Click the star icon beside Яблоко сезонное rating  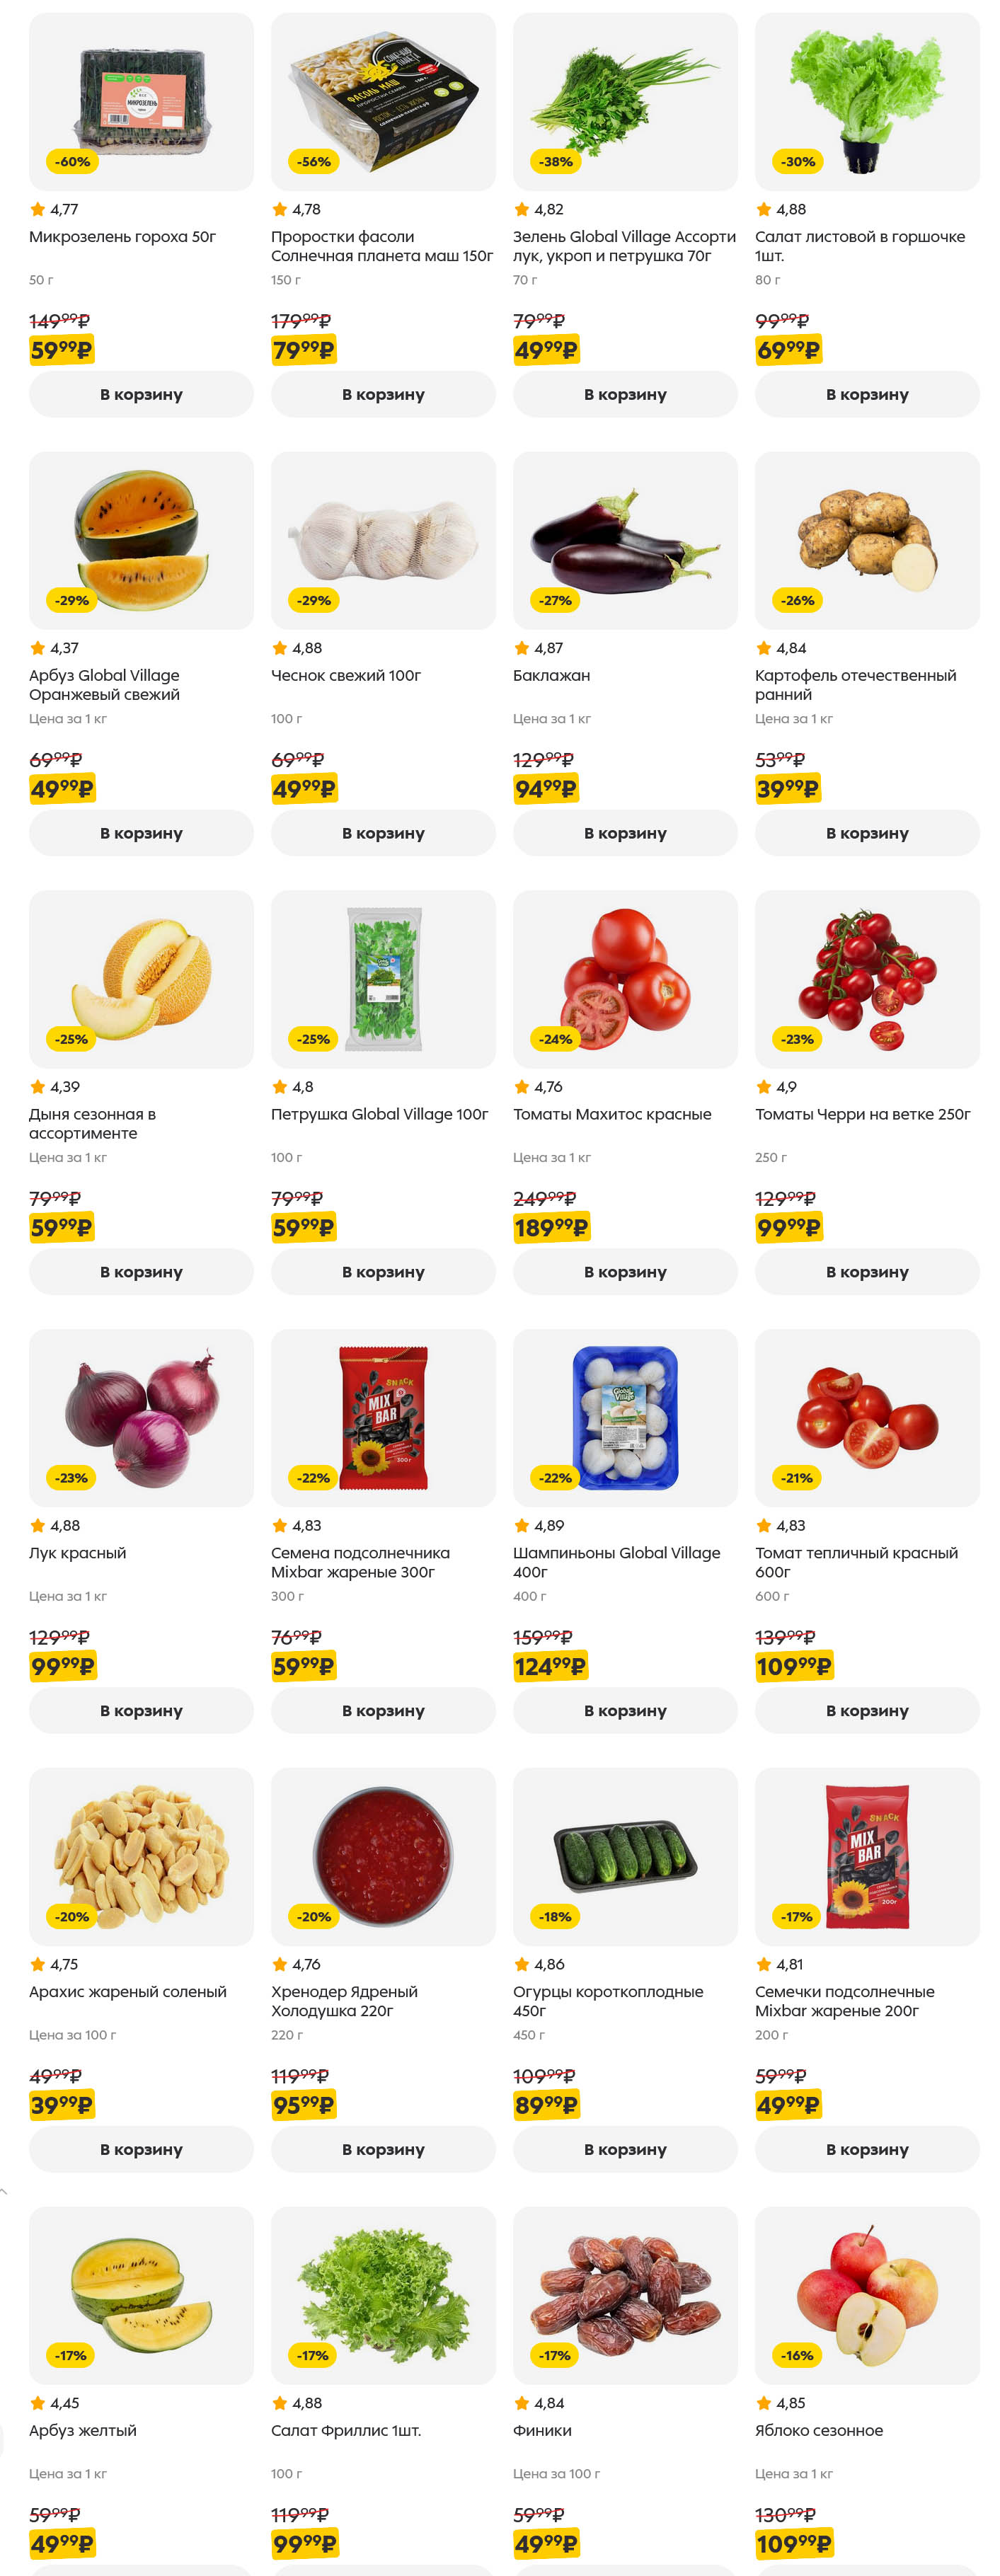764,2403
